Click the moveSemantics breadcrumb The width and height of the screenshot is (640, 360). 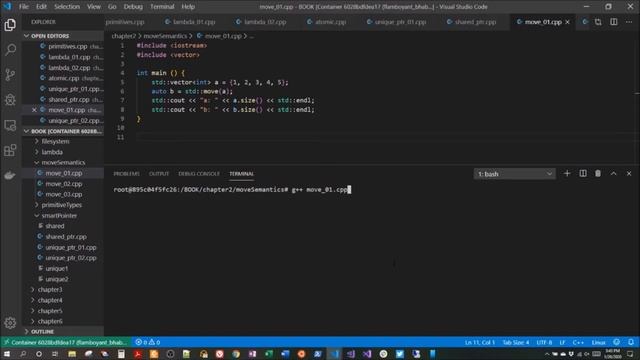click(x=165, y=36)
